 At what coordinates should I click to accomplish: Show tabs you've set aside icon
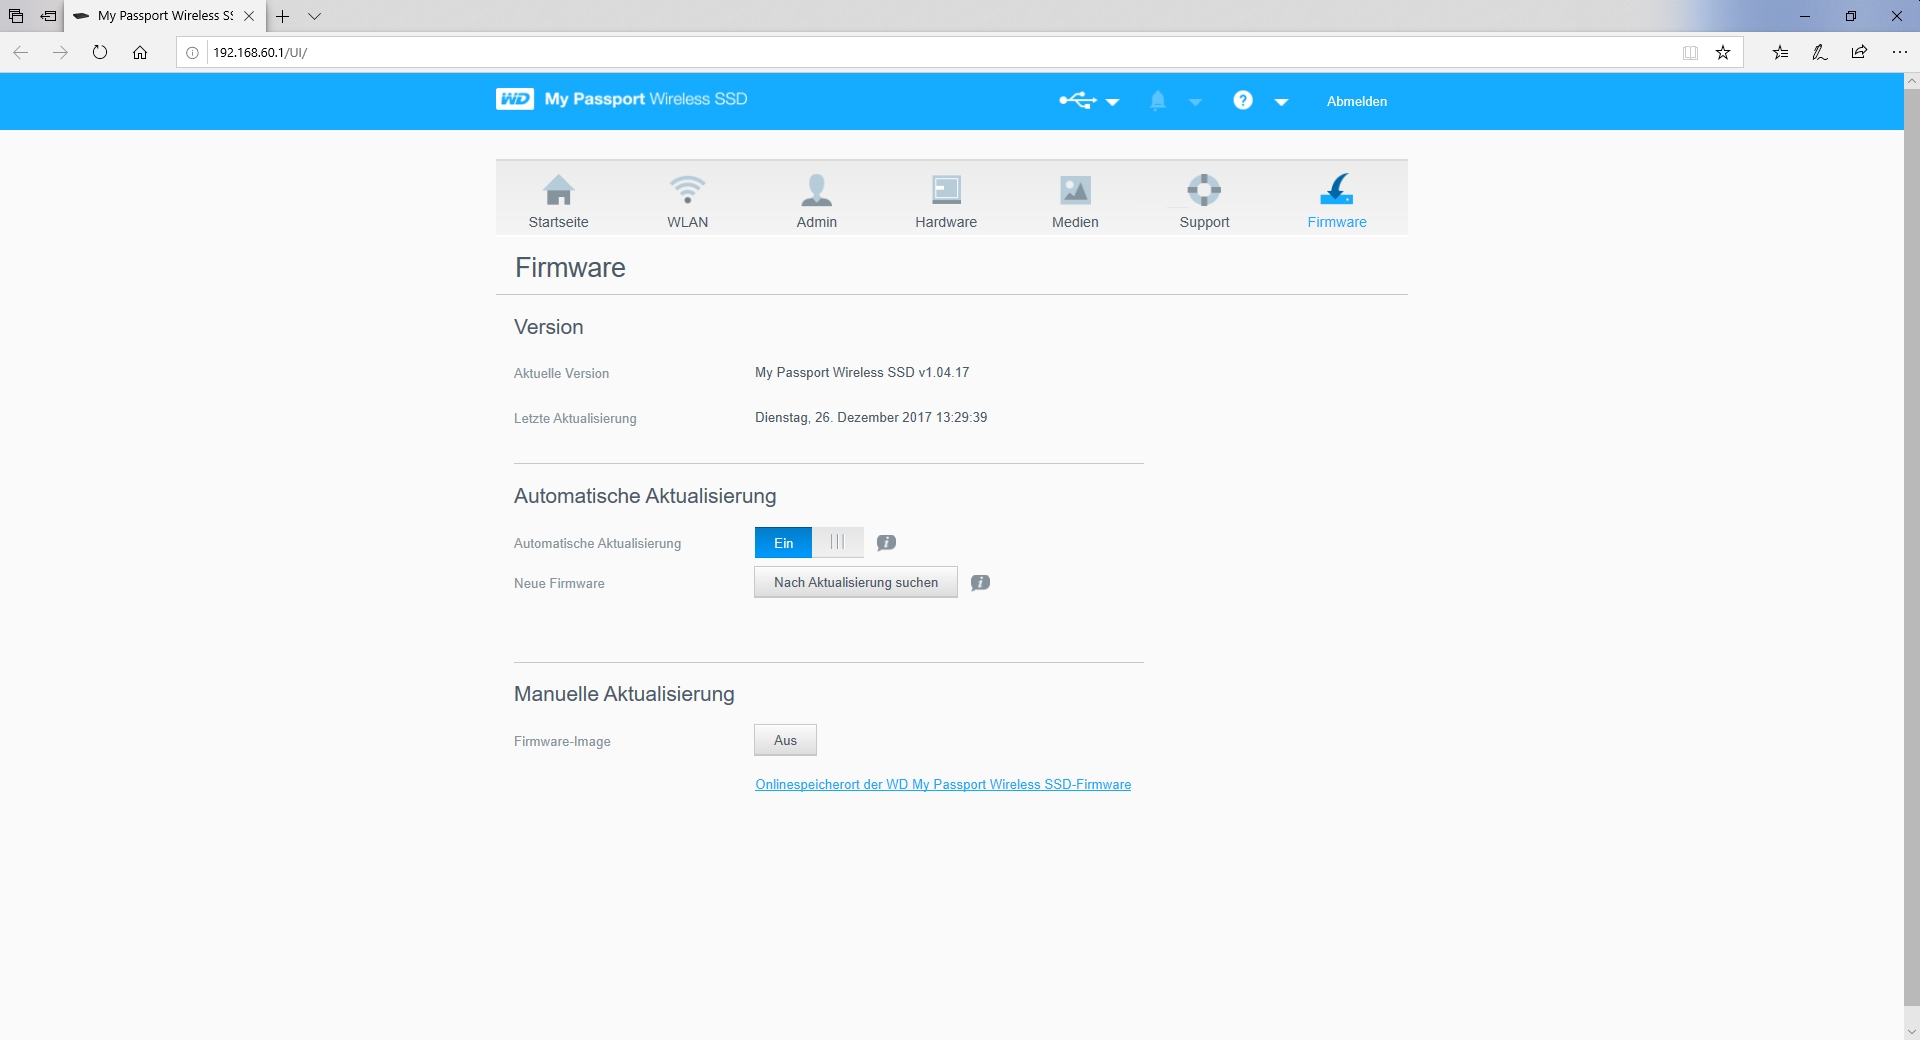coord(16,16)
